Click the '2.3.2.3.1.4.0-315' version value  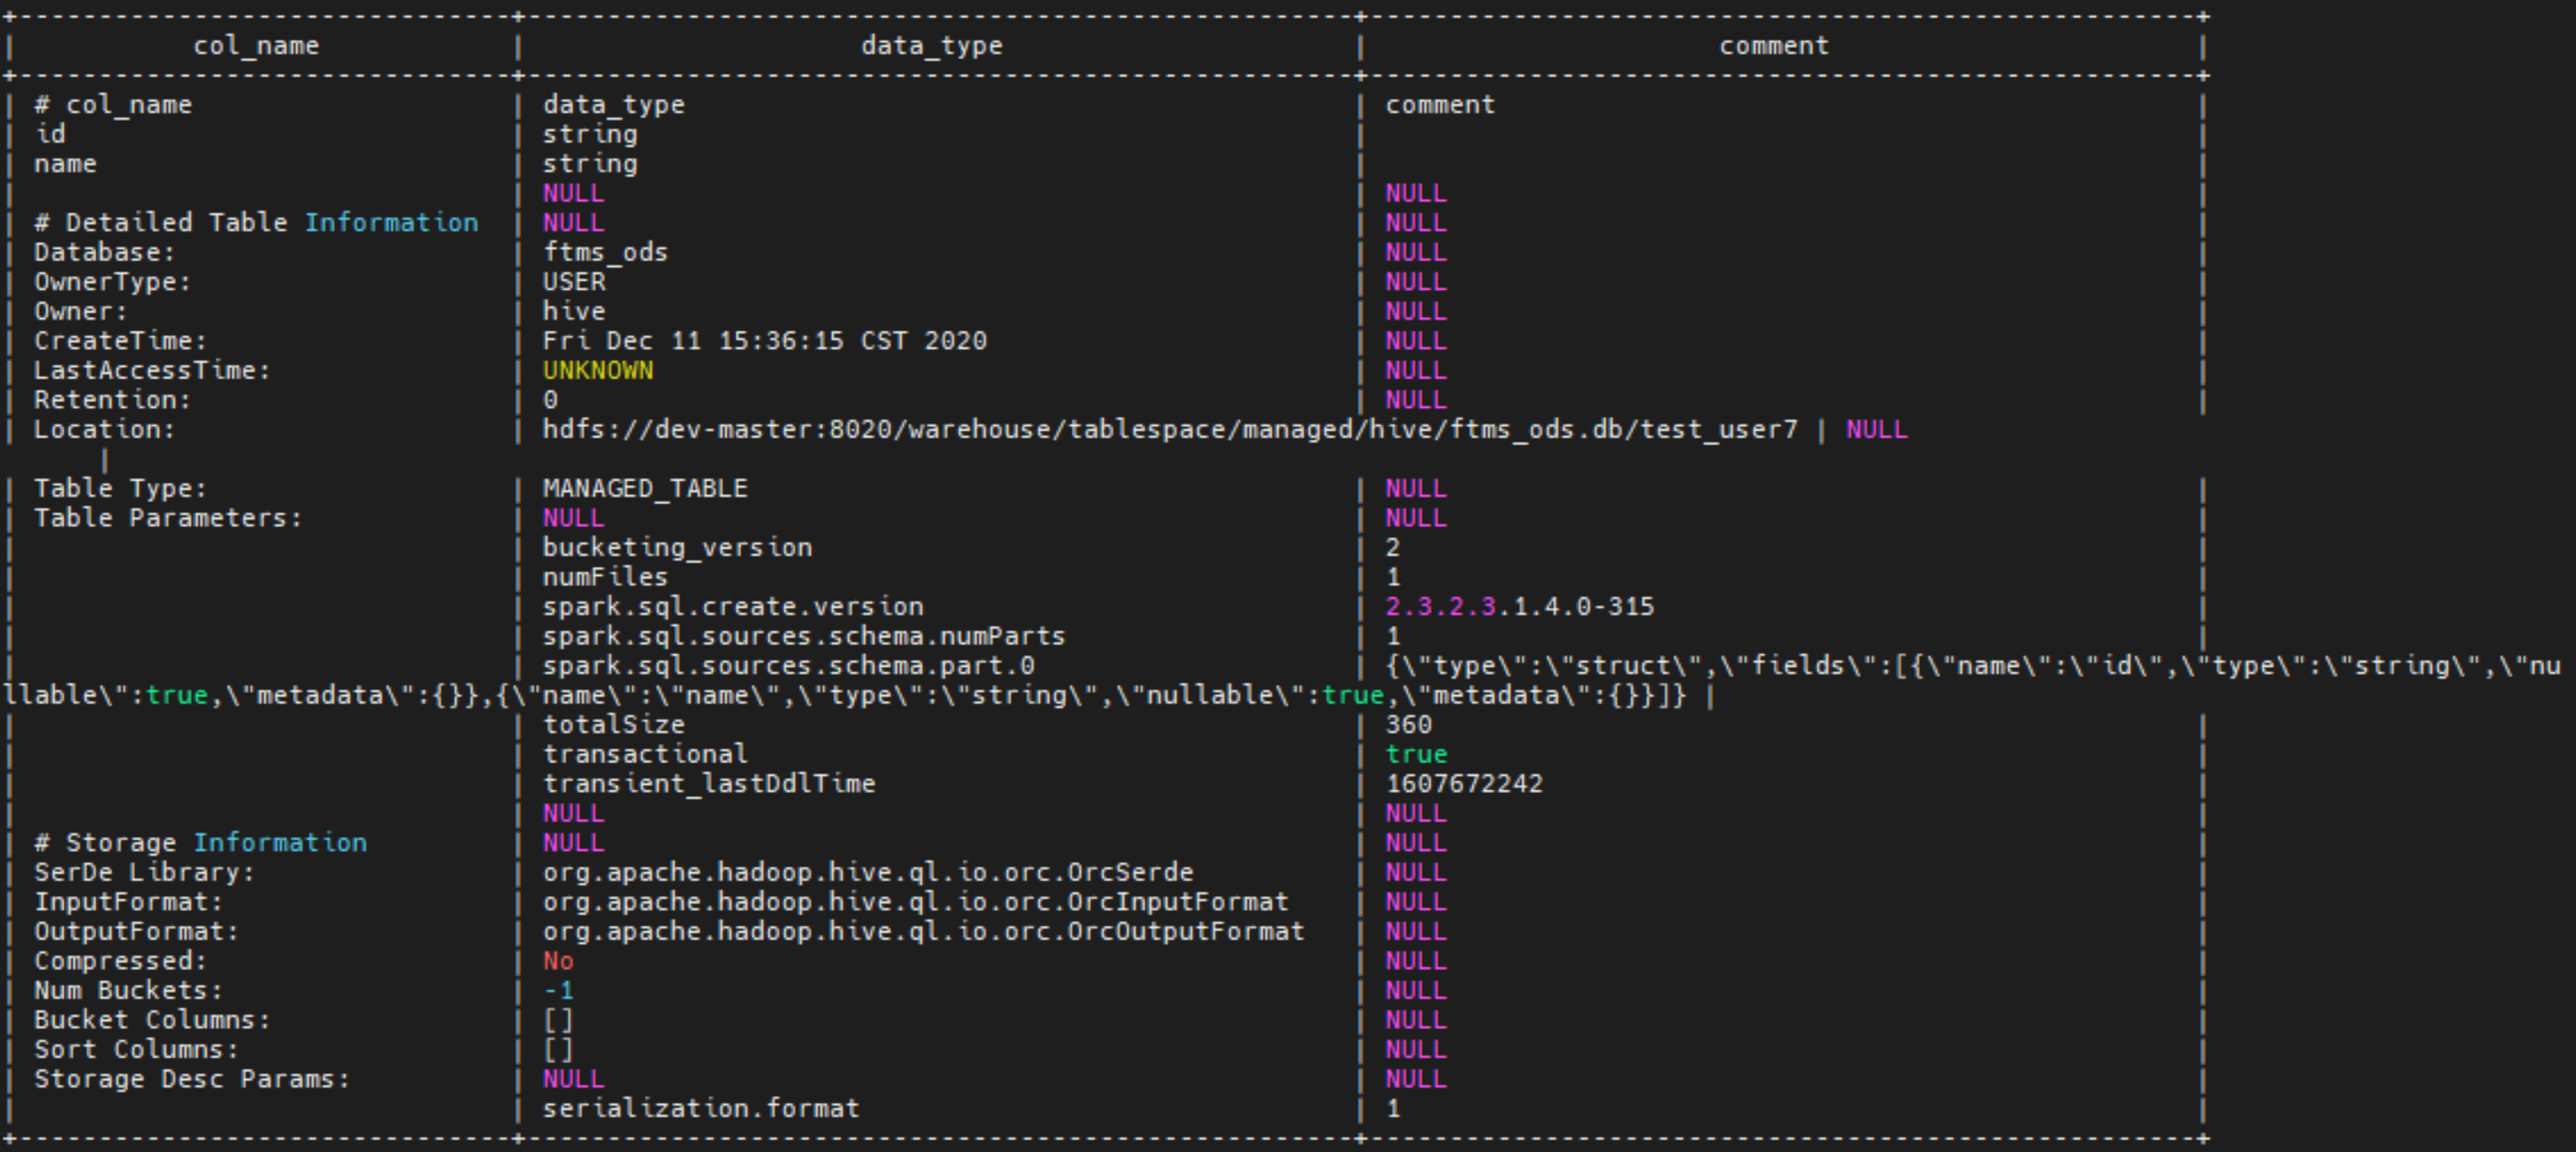[1520, 607]
